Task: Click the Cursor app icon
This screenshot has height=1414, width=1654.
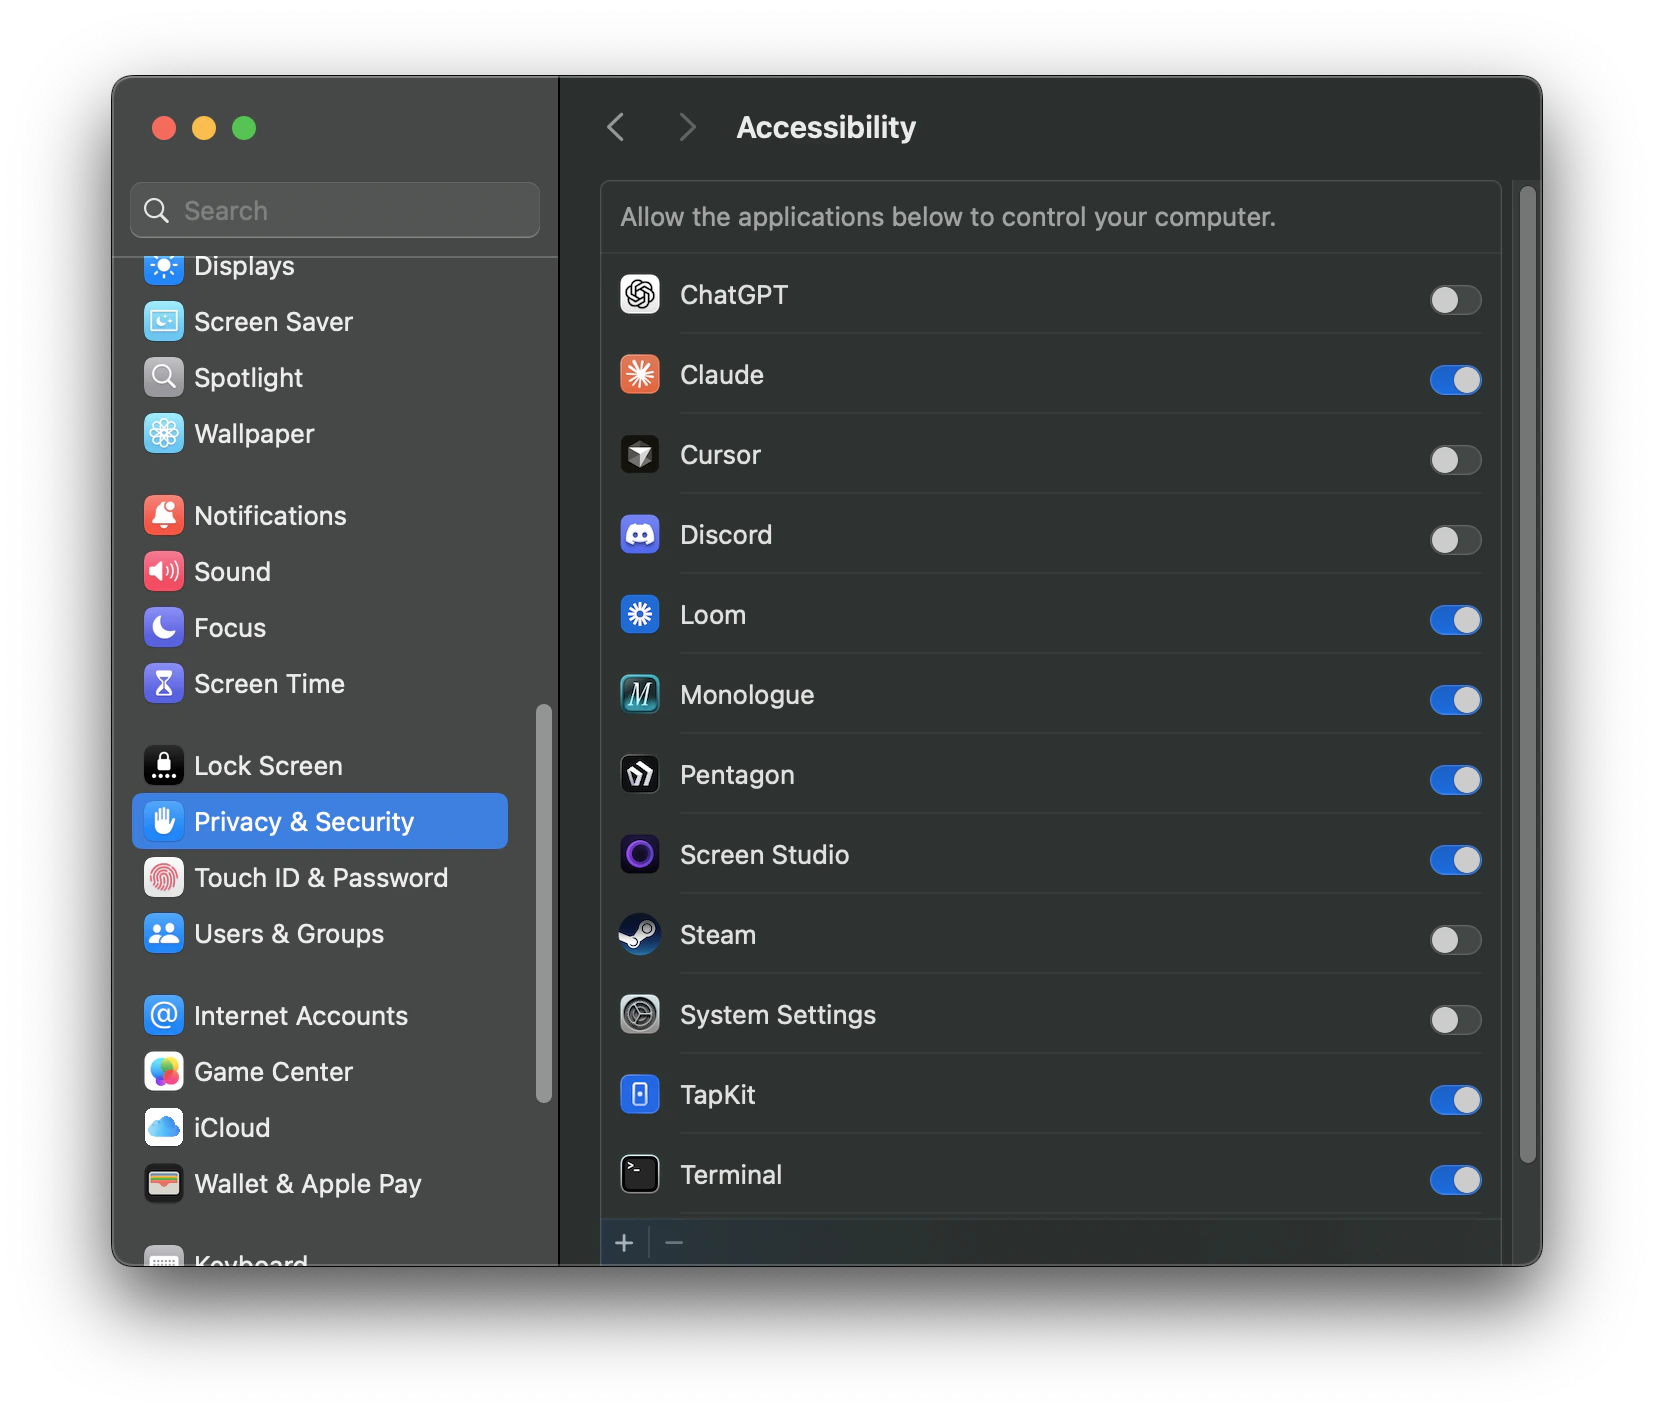Action: (640, 454)
